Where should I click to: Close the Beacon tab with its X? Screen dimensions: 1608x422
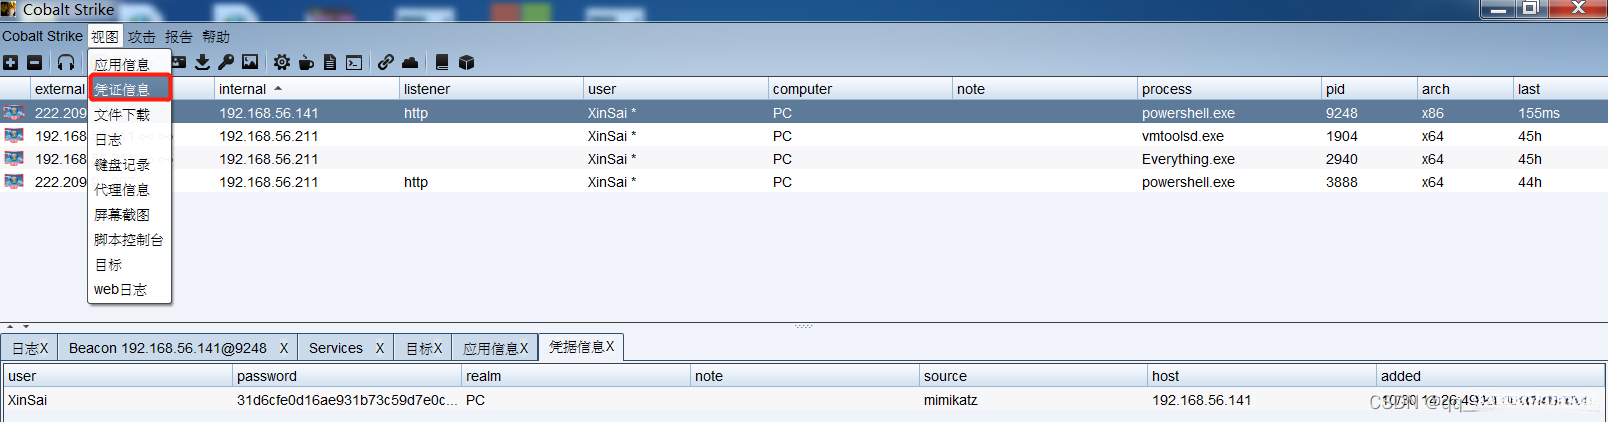[284, 348]
